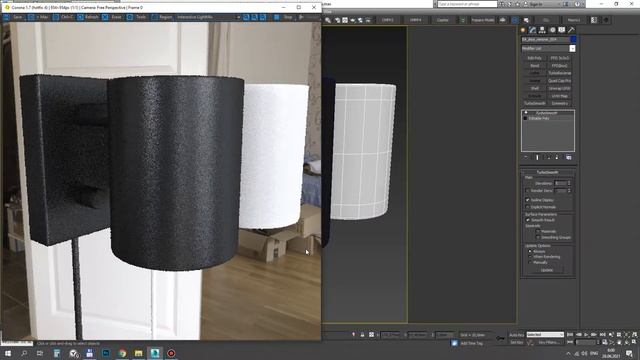Click Configure modifier sets icon
The height and width of the screenshot is (360, 640).
(x=569, y=157)
